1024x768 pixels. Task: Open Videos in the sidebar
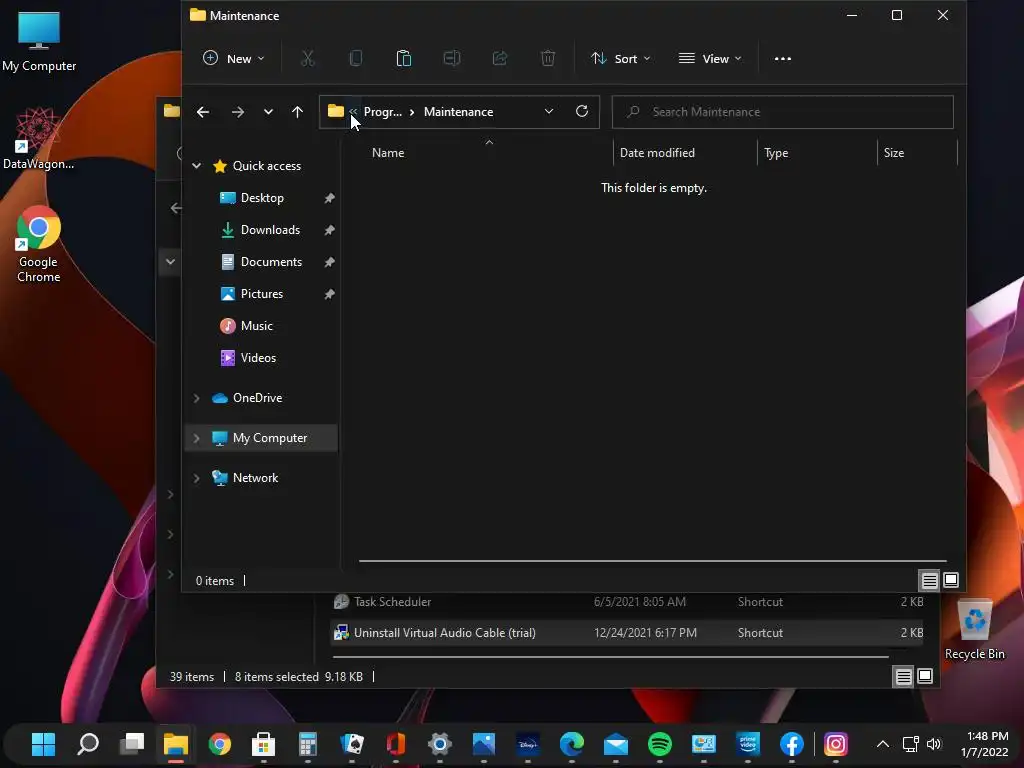coord(258,358)
